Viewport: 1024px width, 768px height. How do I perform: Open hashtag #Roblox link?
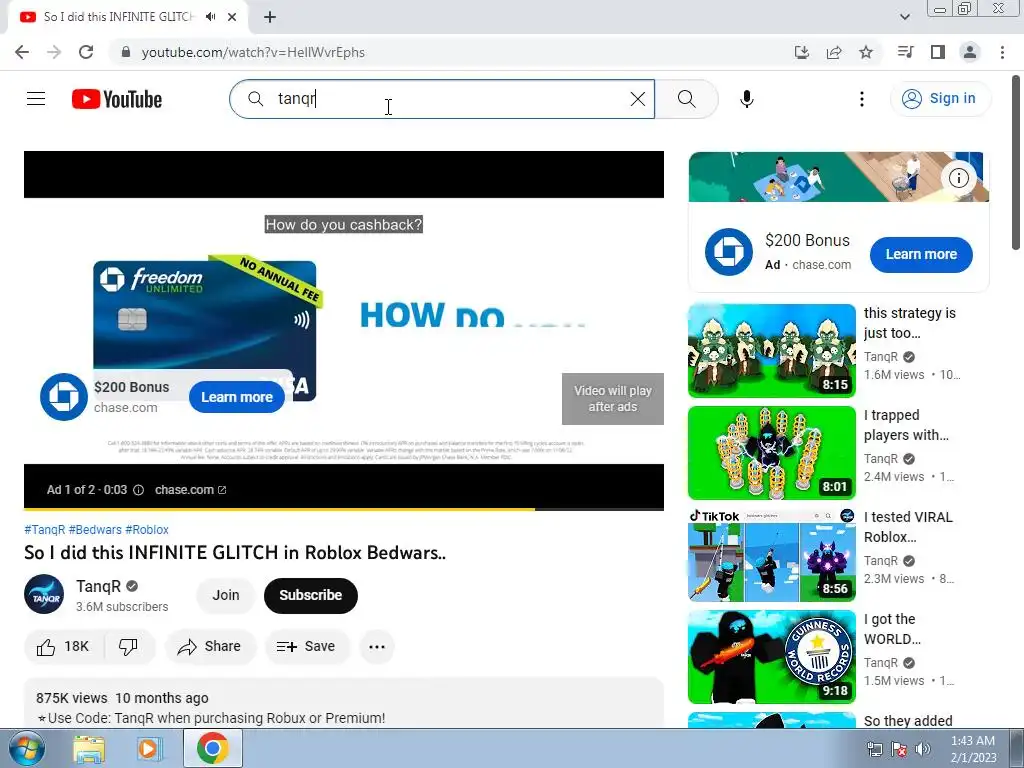point(147,530)
